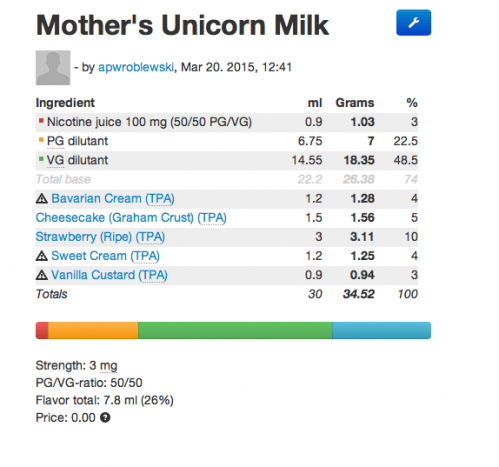Click the warning triangle beside Vanilla Custard
This screenshot has width=499, height=467.
click(42, 275)
